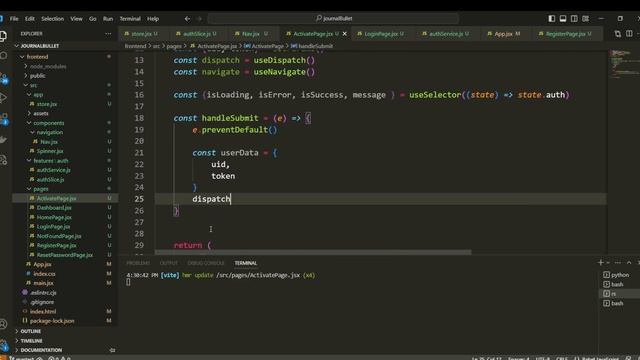This screenshot has height=360, width=640.
Task: Open the Extensions view in activity bar
Action: (4, 119)
